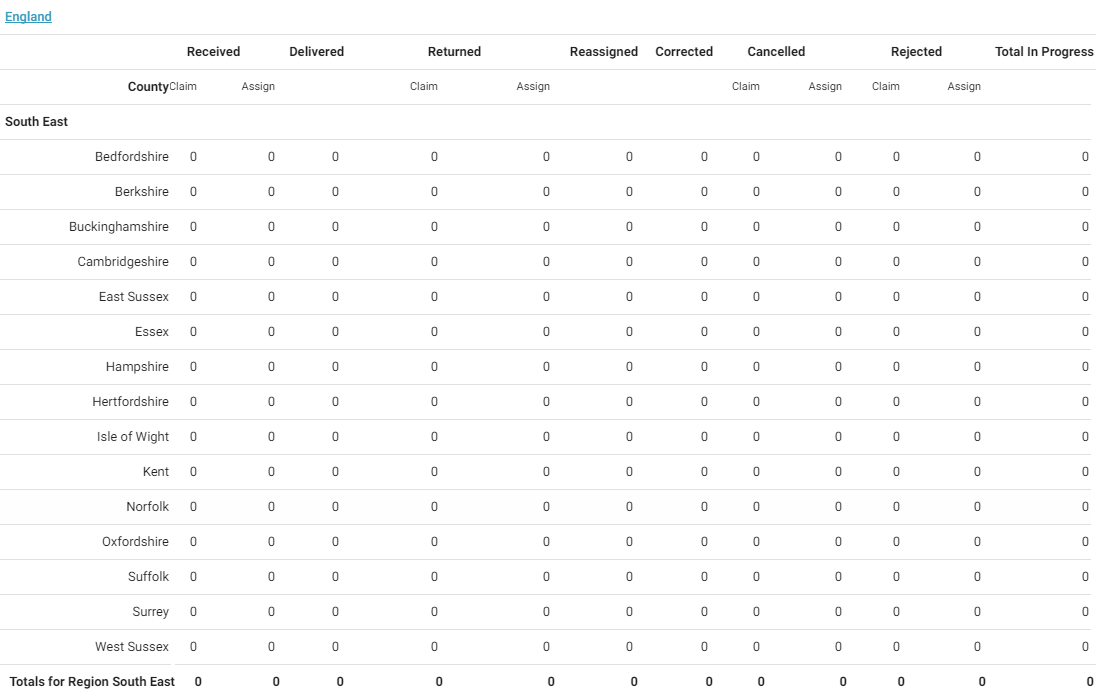
Task: Click the County column header
Action: click(x=148, y=87)
